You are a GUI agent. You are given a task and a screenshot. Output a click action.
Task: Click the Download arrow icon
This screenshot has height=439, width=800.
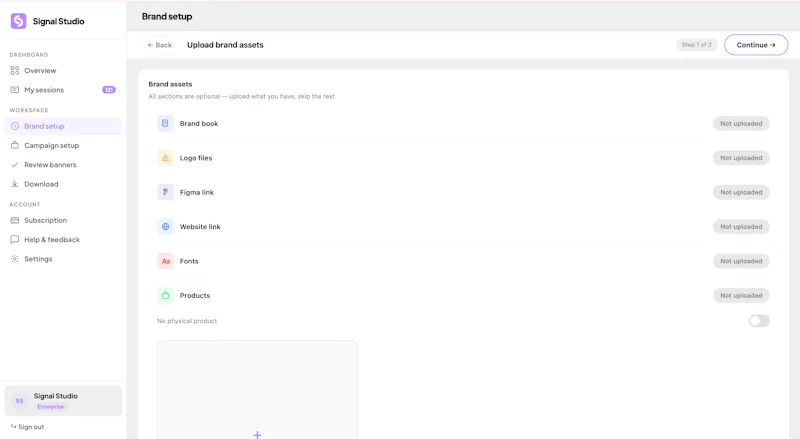pyautogui.click(x=15, y=184)
